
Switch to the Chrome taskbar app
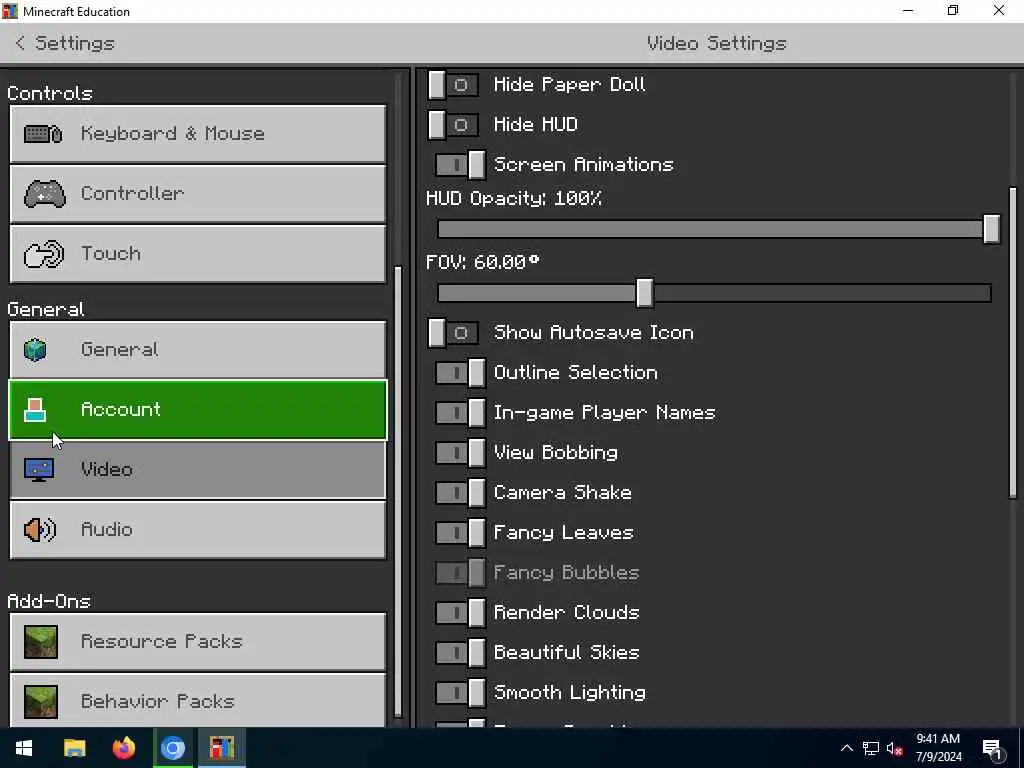pyautogui.click(x=172, y=748)
